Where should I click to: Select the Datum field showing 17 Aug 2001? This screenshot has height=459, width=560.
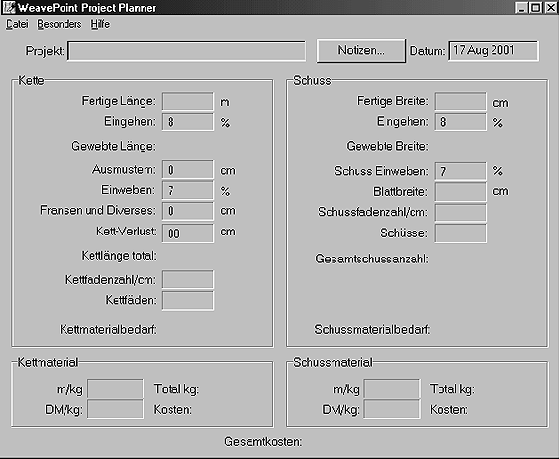[x=493, y=51]
